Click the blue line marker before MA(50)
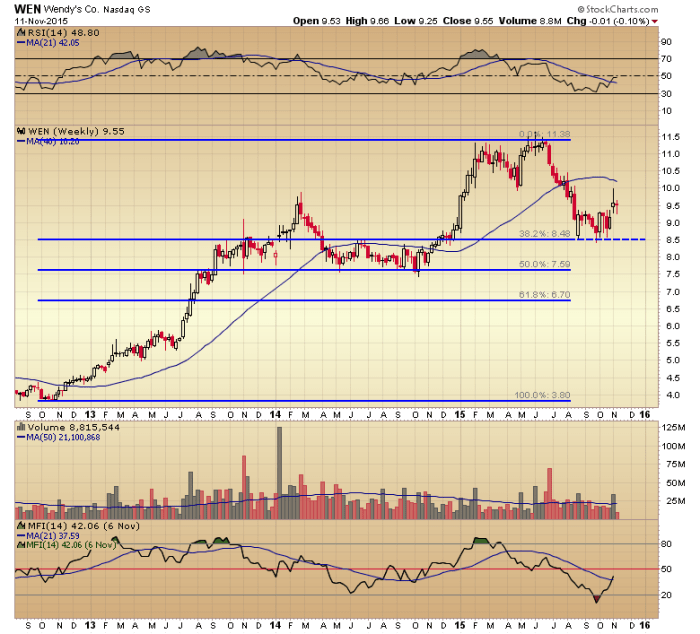 tap(21, 438)
